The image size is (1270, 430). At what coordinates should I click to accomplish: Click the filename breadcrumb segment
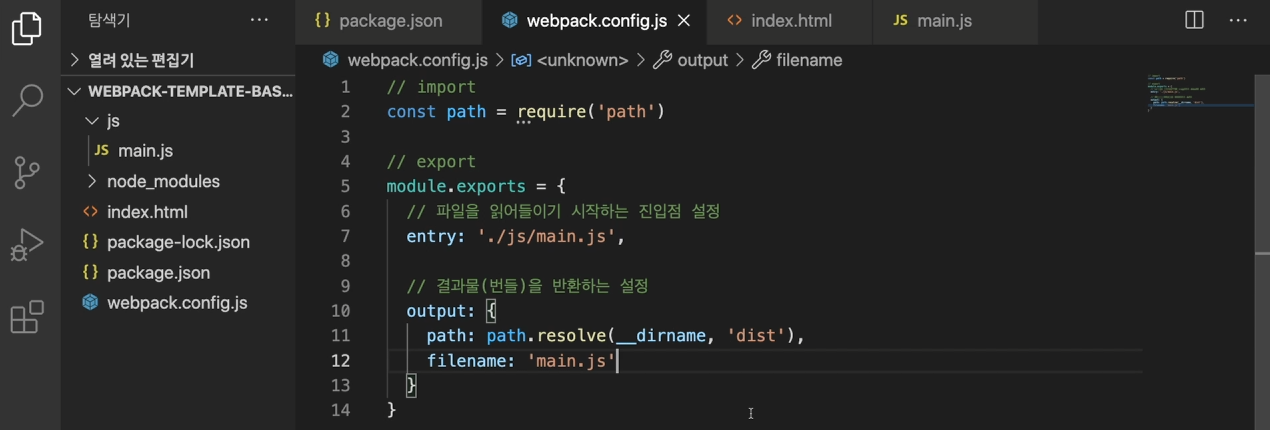point(797,60)
